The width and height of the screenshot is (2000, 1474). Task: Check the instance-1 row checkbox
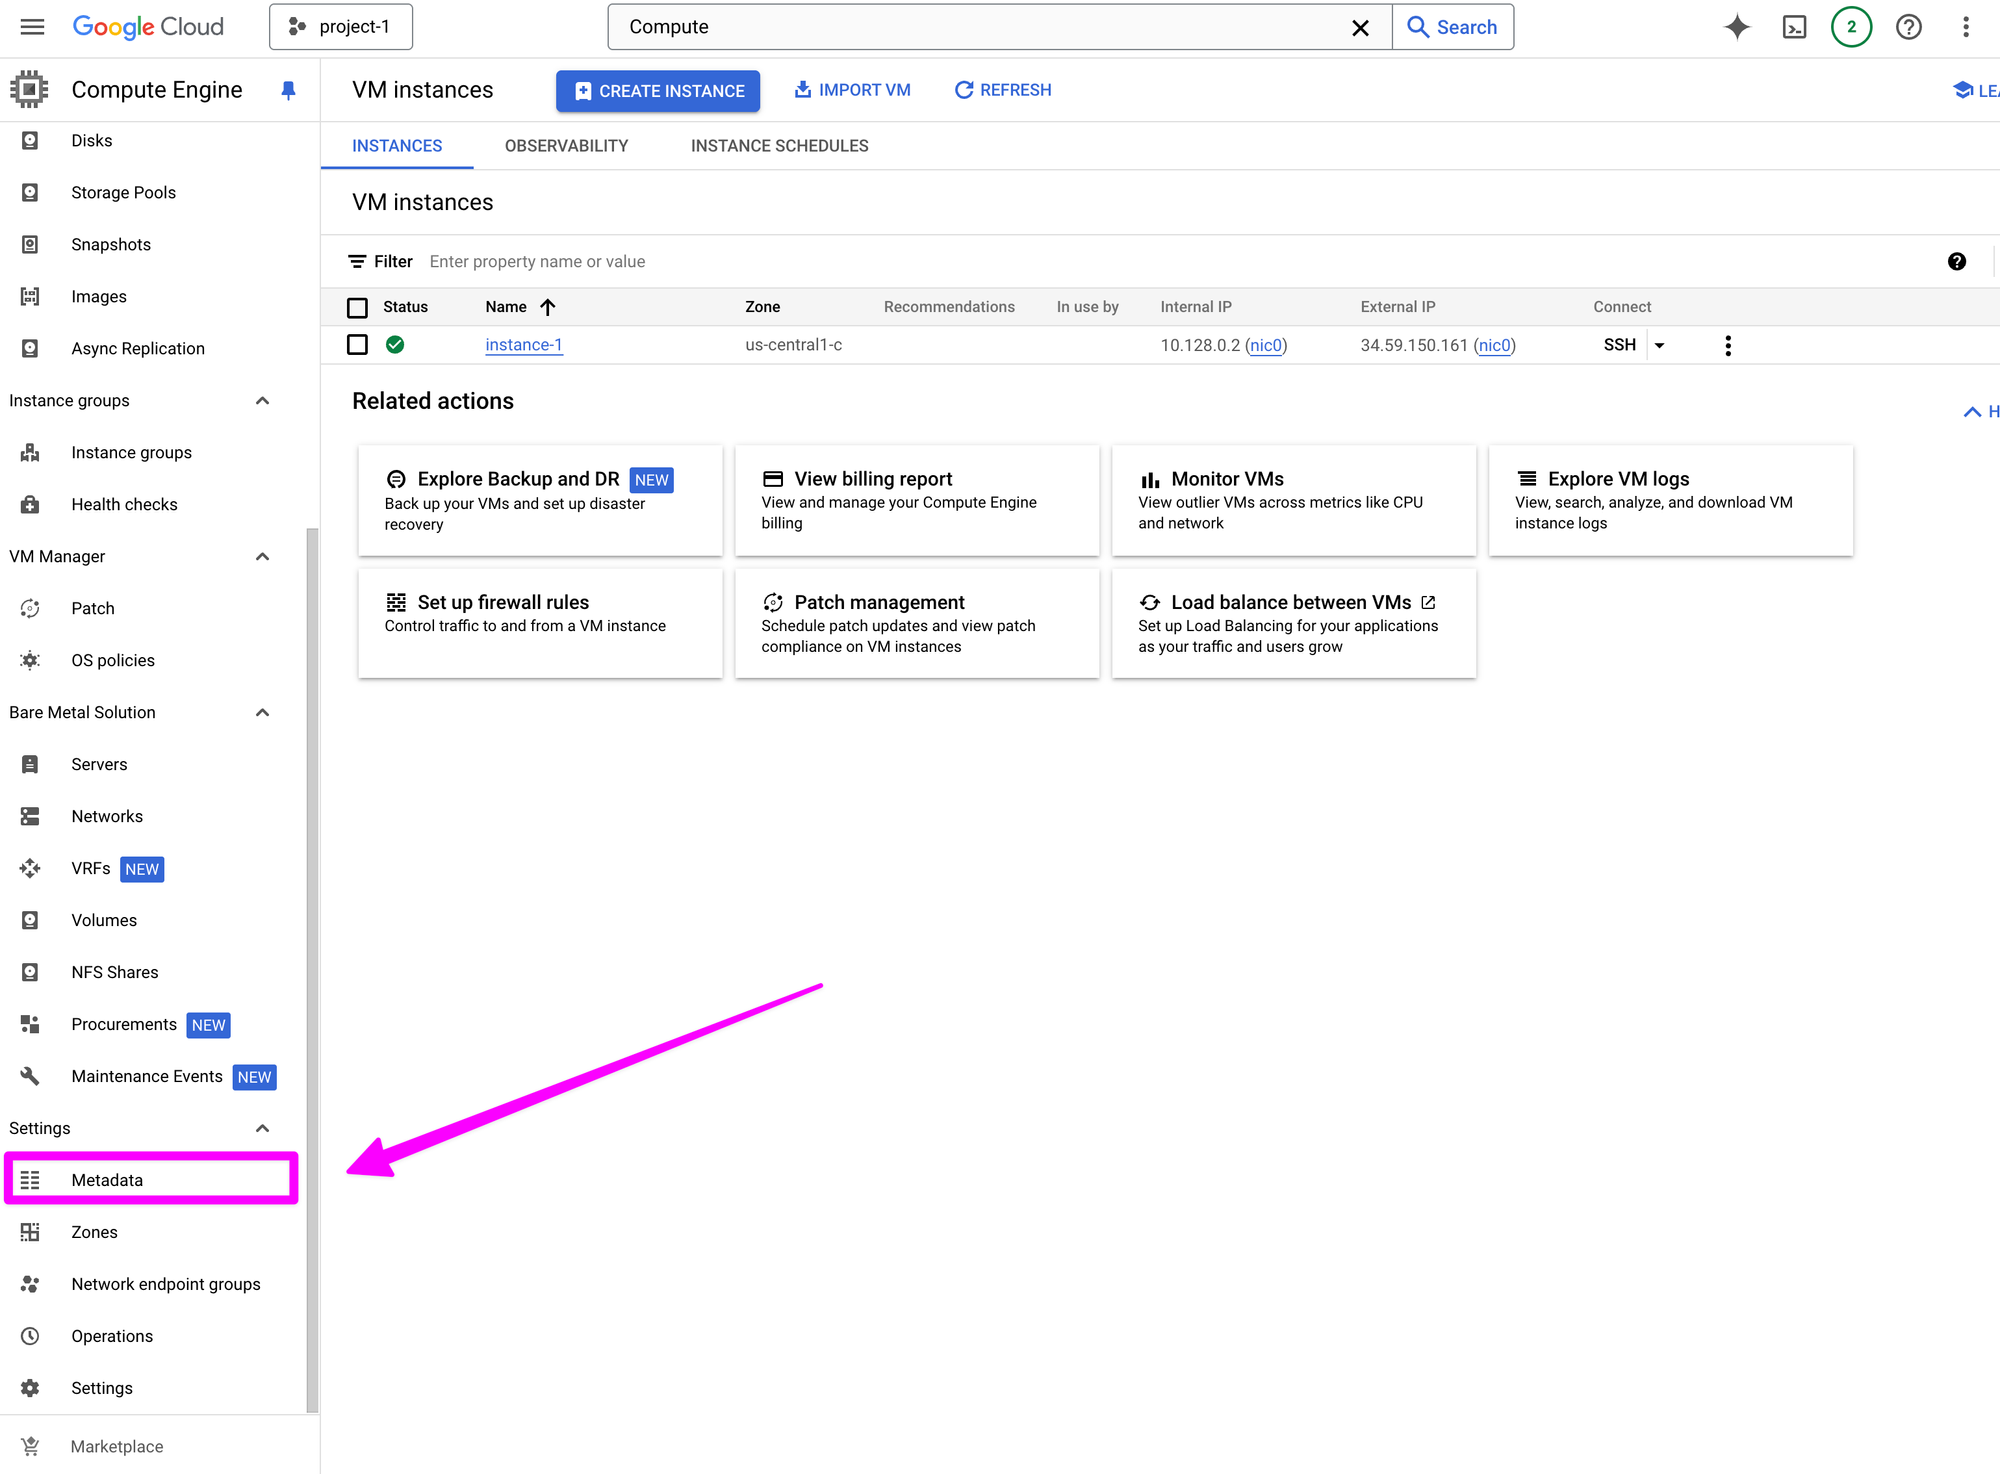pyautogui.click(x=357, y=345)
